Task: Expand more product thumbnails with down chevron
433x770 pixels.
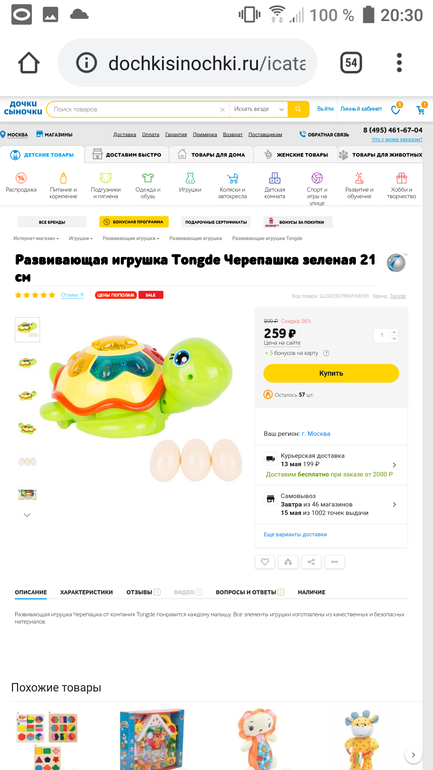Action: coord(27,515)
